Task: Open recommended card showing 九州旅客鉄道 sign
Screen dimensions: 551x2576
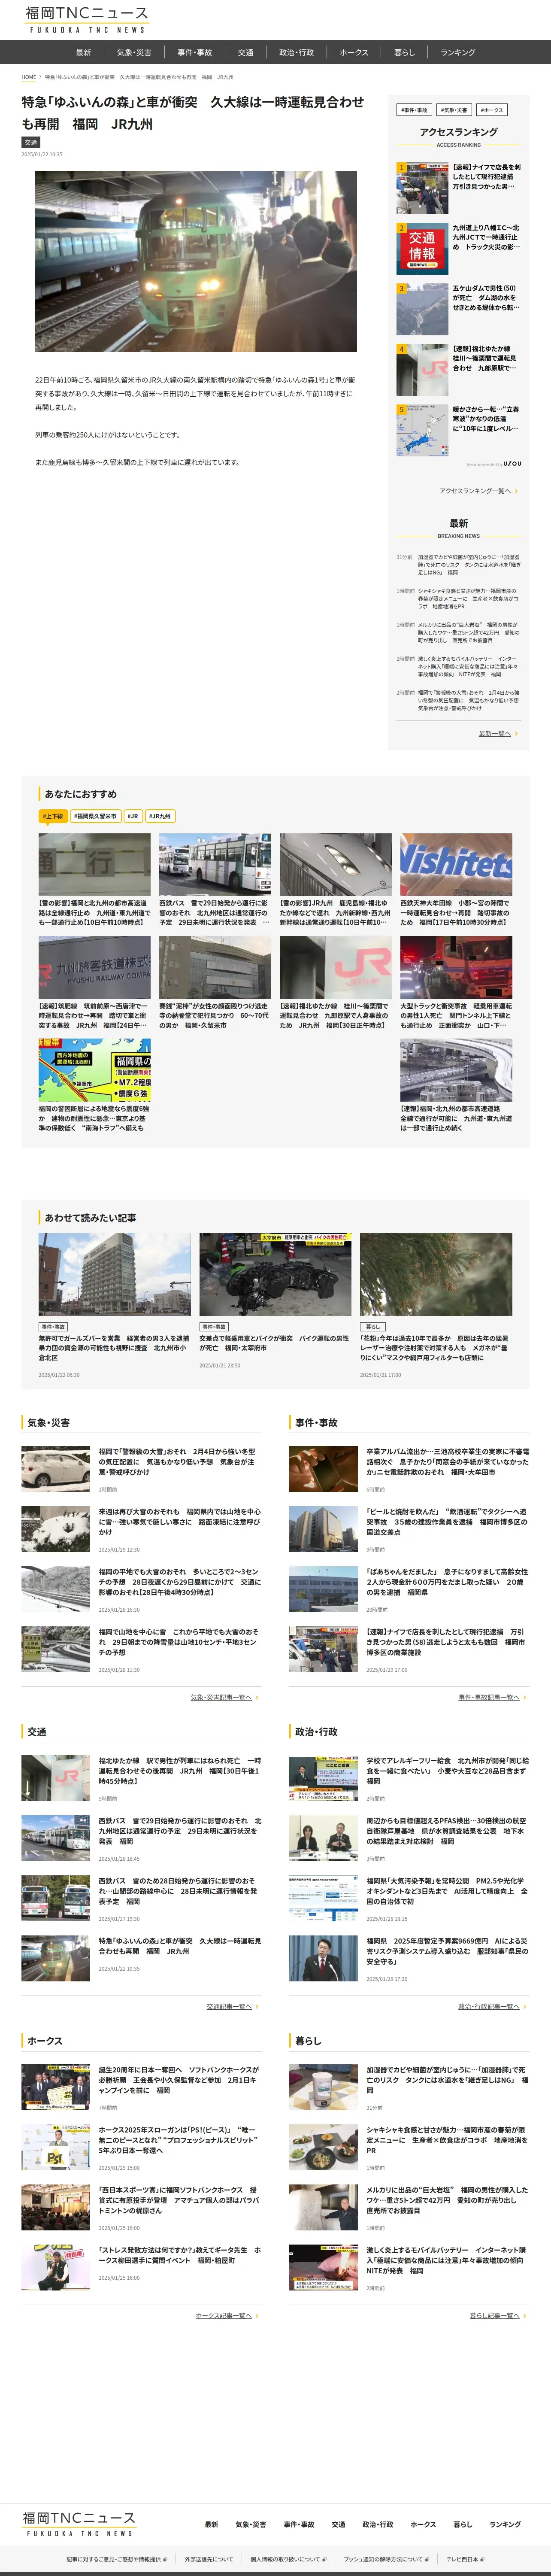Action: (95, 983)
